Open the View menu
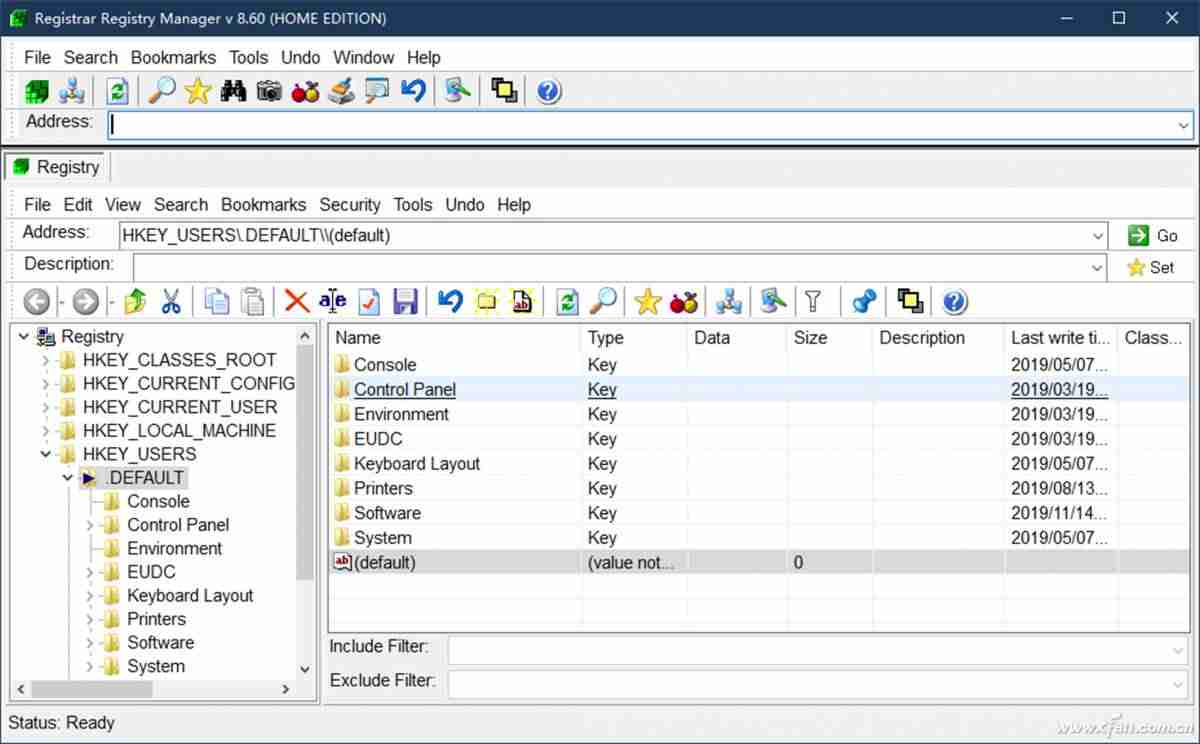 [123, 204]
